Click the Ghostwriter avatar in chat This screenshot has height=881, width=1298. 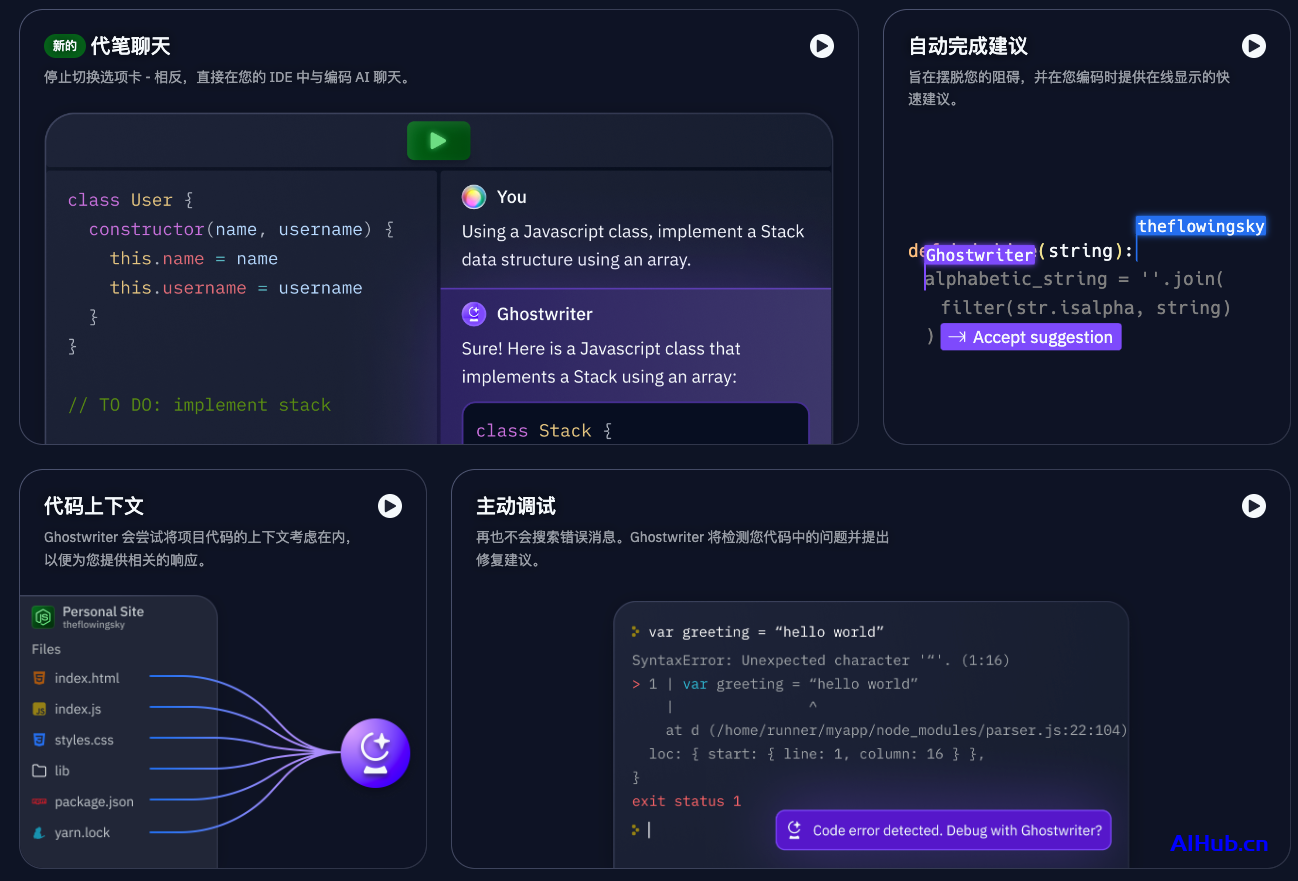tap(473, 314)
